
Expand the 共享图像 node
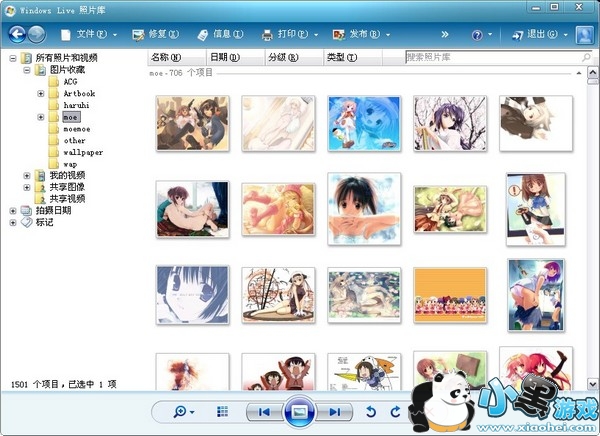27,188
